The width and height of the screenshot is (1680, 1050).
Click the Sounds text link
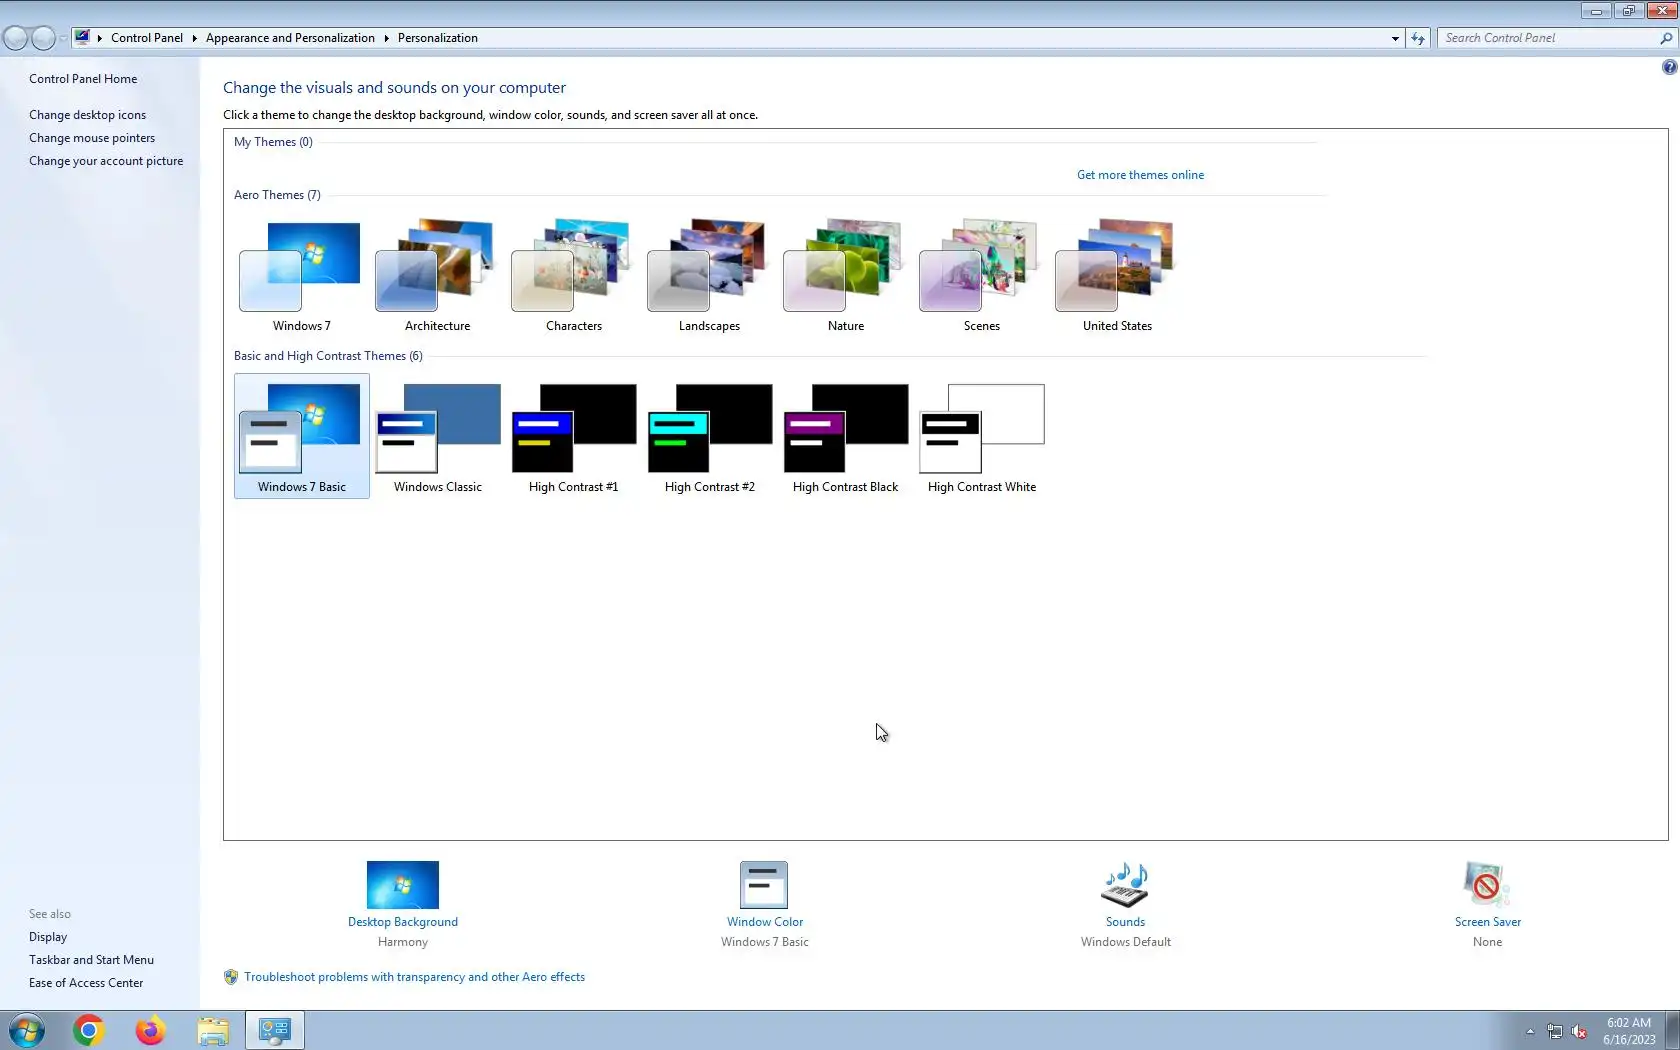point(1125,922)
